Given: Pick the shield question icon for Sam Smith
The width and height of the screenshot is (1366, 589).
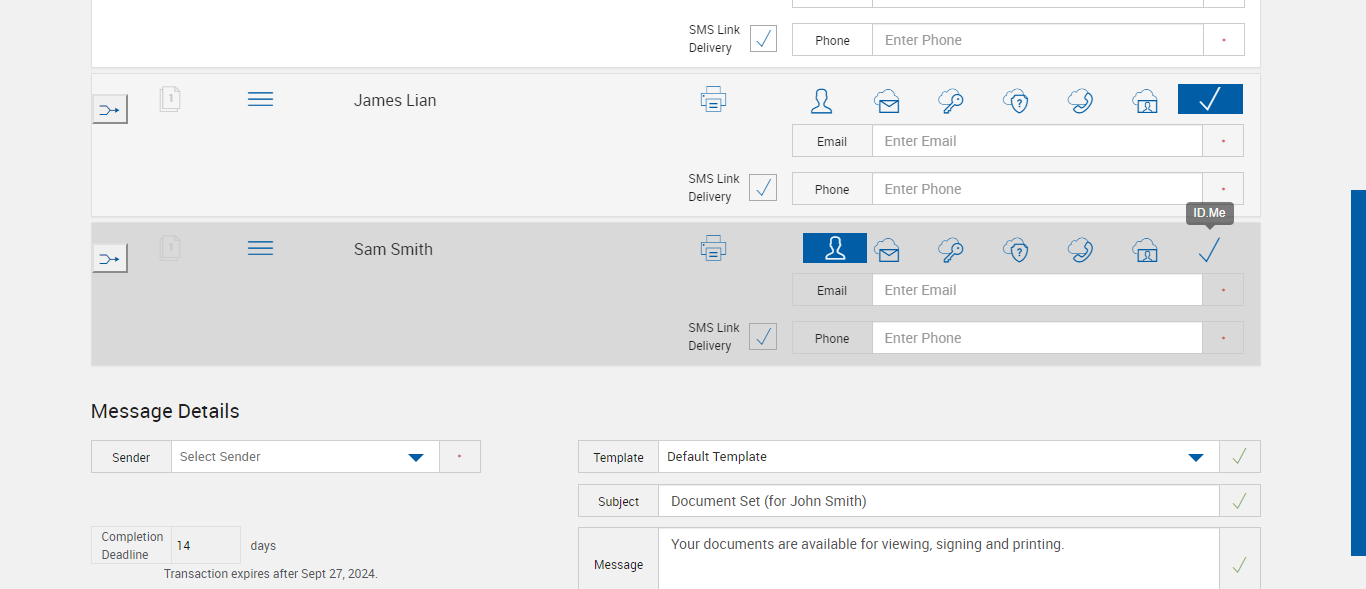Looking at the screenshot, I should pos(1016,250).
